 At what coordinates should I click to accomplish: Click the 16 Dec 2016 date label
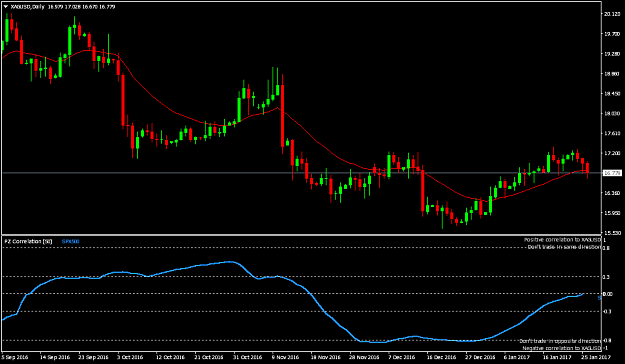(x=441, y=357)
